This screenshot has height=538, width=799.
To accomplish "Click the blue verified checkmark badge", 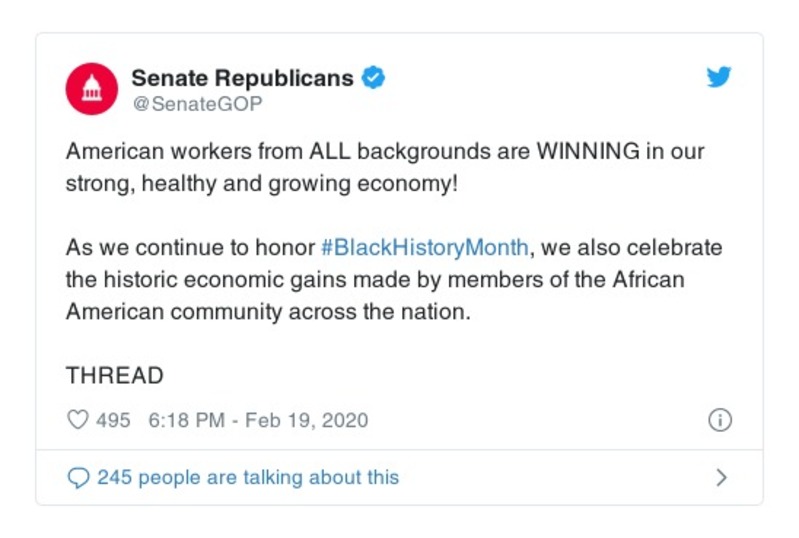I will (x=373, y=78).
